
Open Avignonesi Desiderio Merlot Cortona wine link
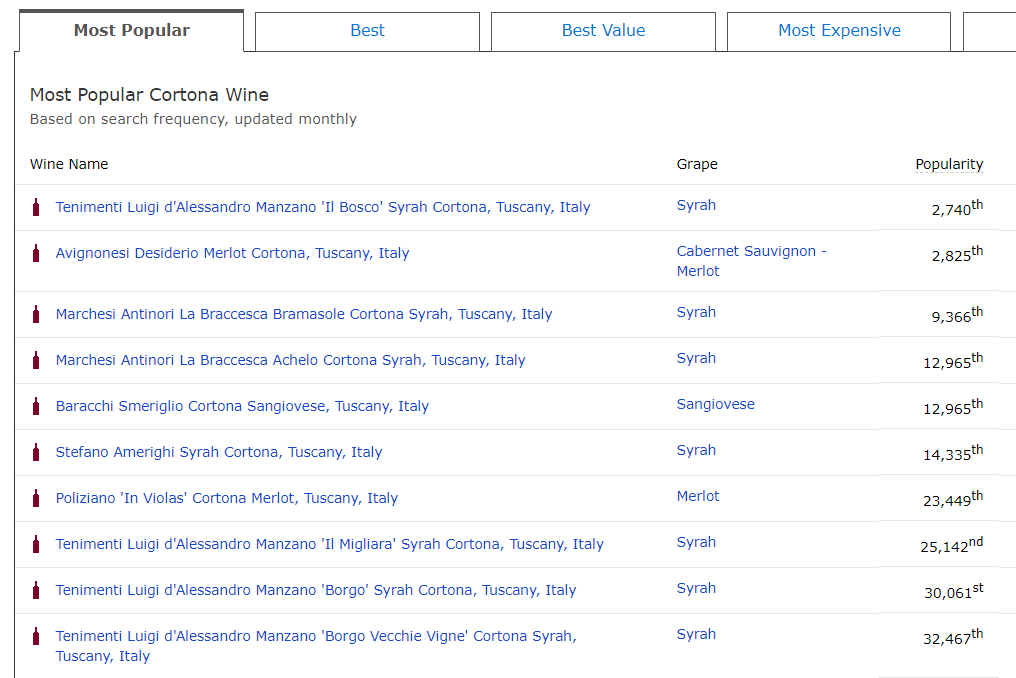232,253
